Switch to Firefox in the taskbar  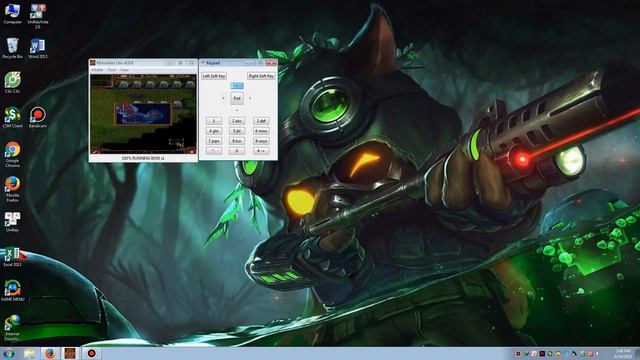[x=50, y=353]
